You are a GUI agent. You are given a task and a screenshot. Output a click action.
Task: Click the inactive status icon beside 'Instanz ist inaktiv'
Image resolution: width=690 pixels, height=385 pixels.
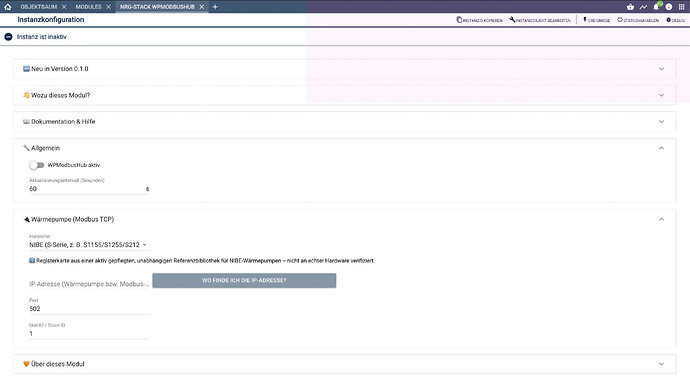(x=8, y=37)
